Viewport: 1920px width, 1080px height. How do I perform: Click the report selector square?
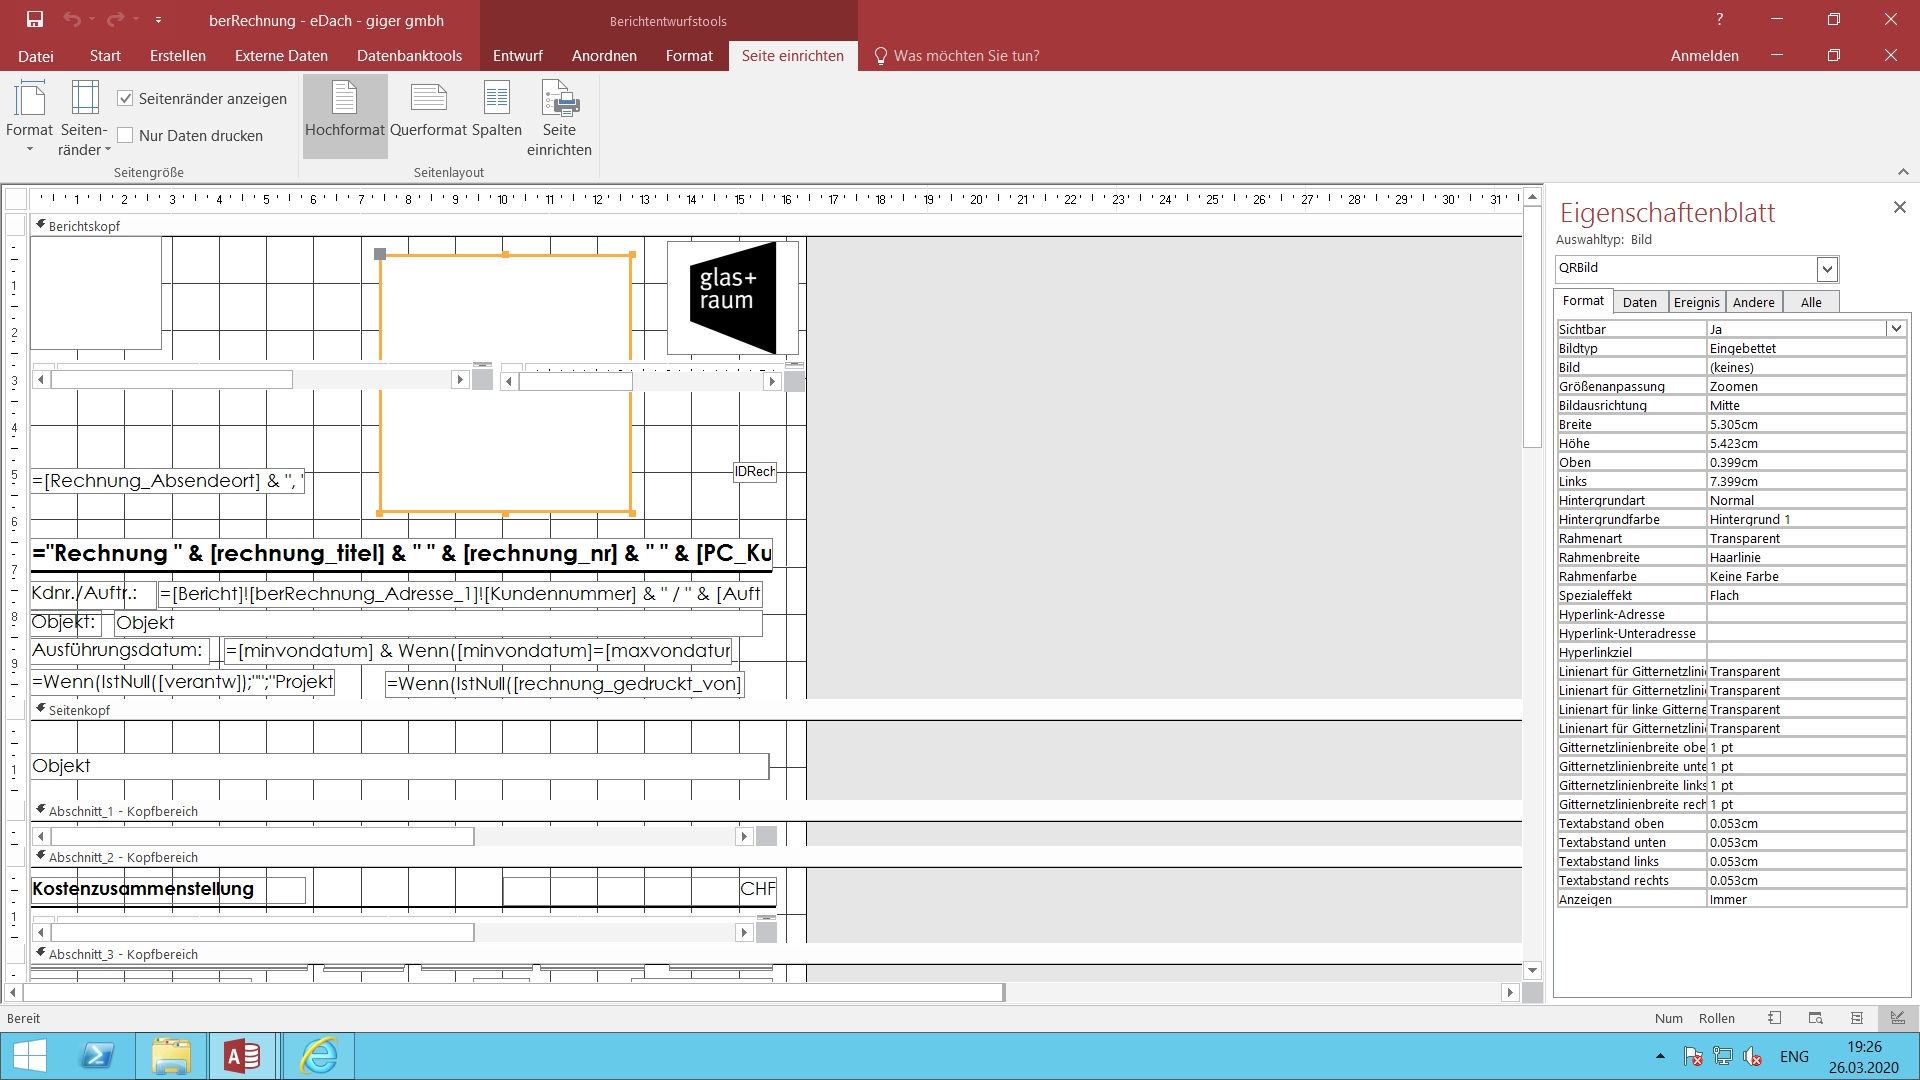pos(16,198)
